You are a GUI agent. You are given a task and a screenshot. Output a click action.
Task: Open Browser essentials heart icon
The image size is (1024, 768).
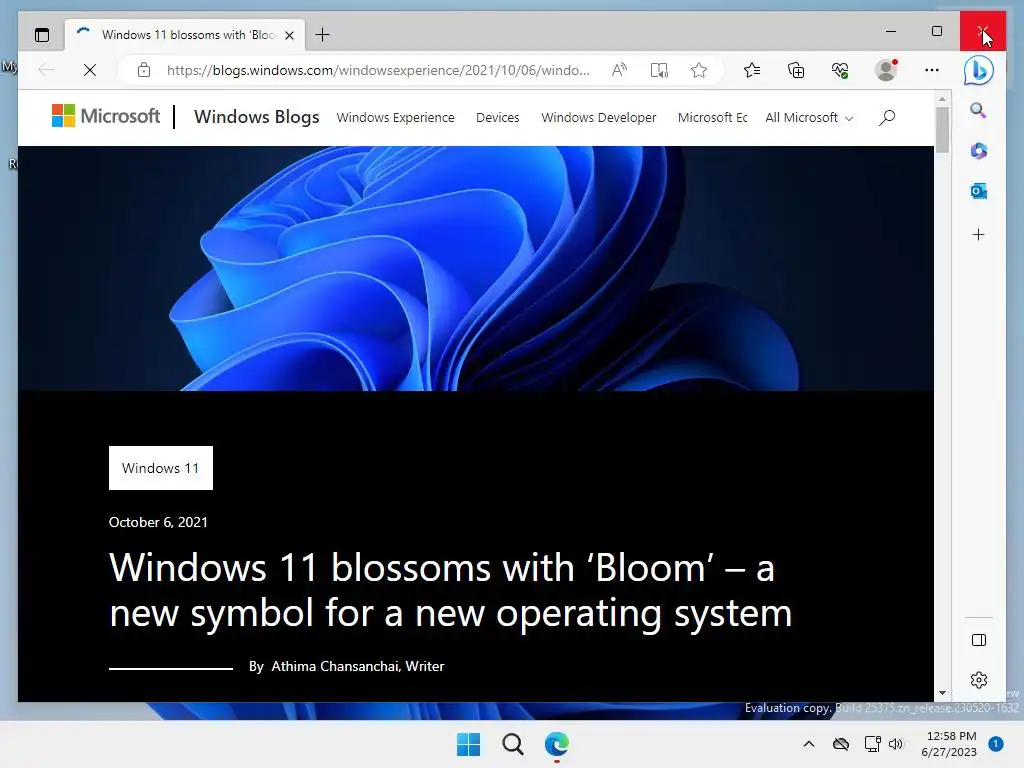point(840,70)
